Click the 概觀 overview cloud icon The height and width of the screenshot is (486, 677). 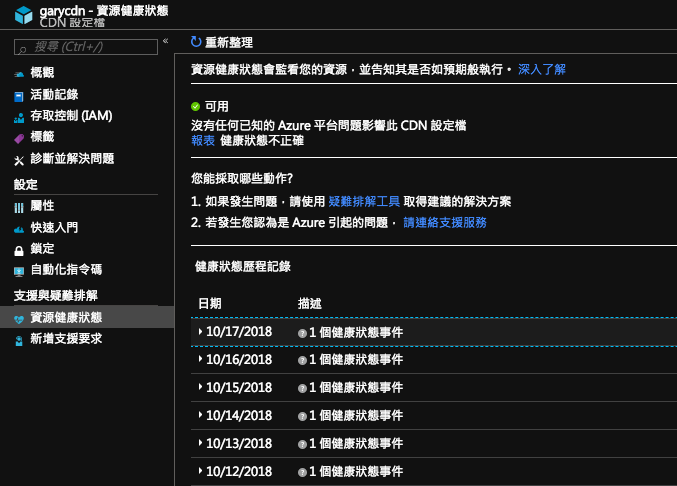pos(19,74)
